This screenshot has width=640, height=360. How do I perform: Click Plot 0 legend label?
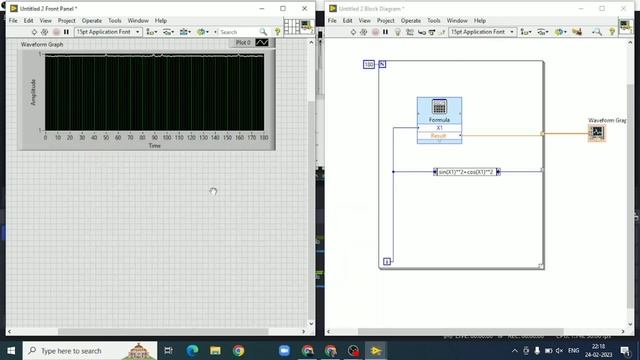(243, 42)
